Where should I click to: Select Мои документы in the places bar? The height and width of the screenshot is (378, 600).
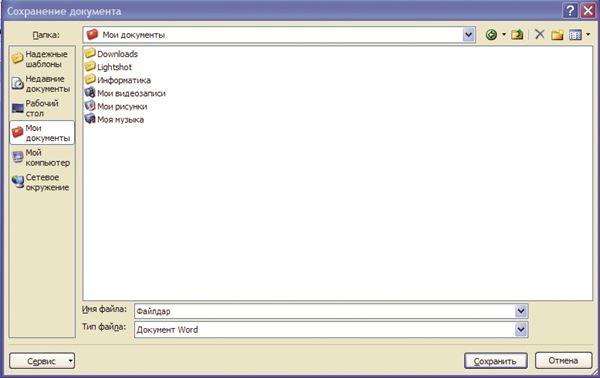(42, 133)
